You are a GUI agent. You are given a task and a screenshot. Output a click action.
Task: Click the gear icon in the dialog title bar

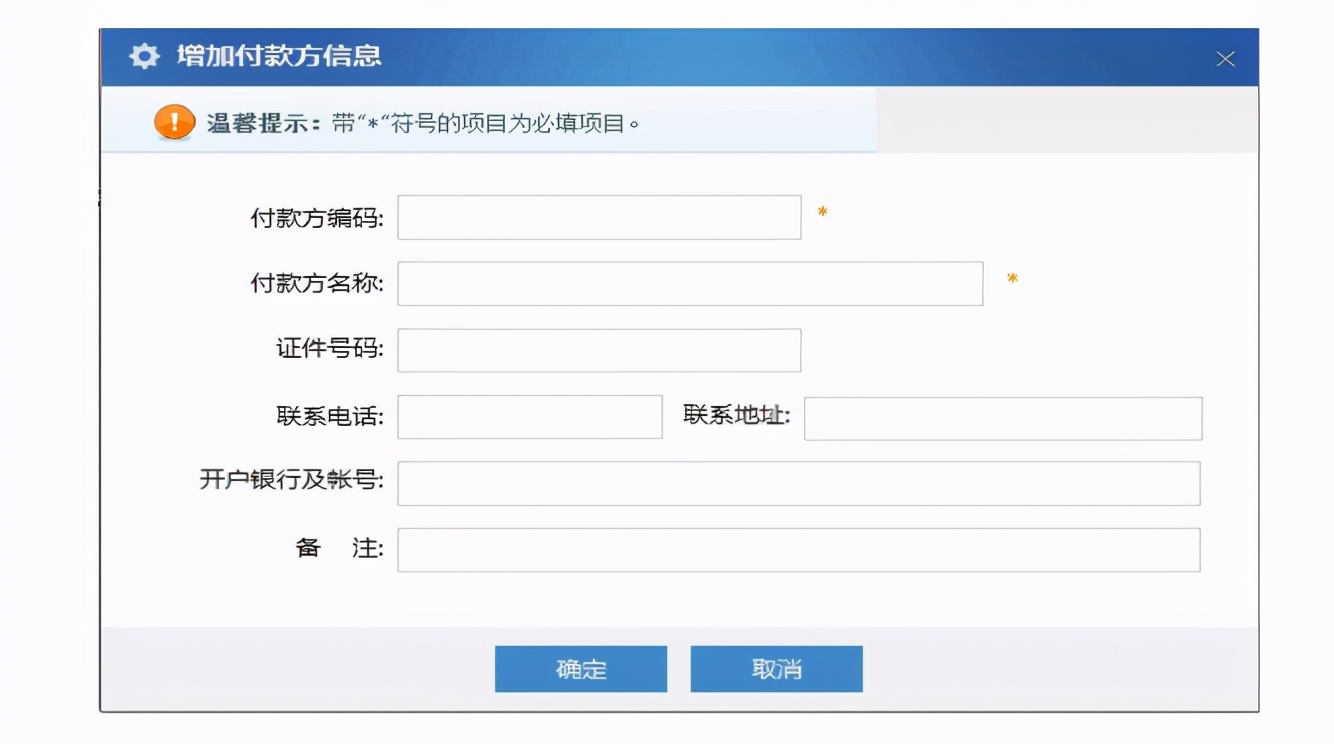point(143,57)
